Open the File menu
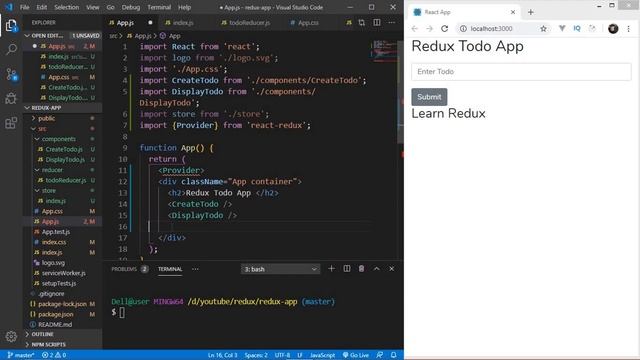 (x=24, y=7)
